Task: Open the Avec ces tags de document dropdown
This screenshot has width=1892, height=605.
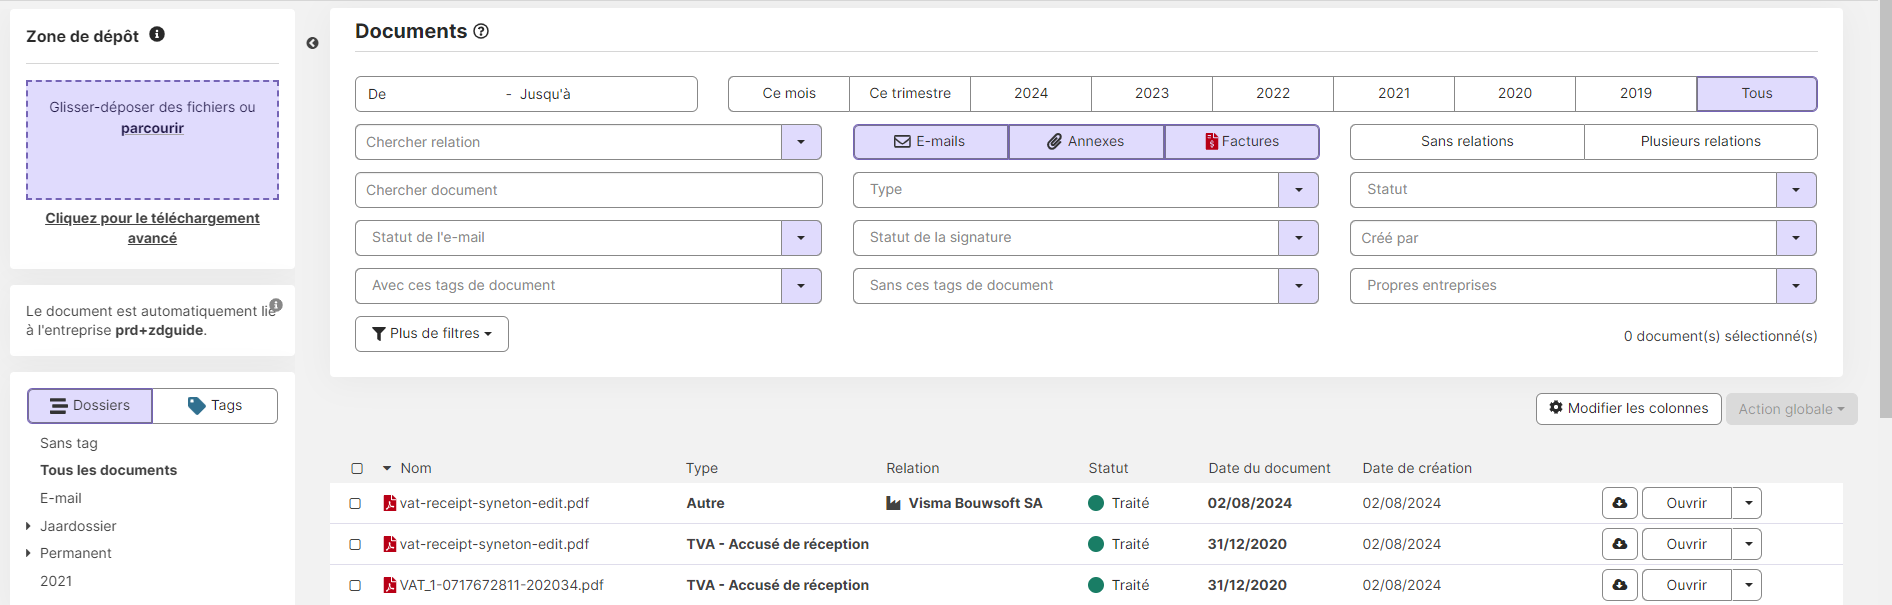Action: click(x=801, y=286)
